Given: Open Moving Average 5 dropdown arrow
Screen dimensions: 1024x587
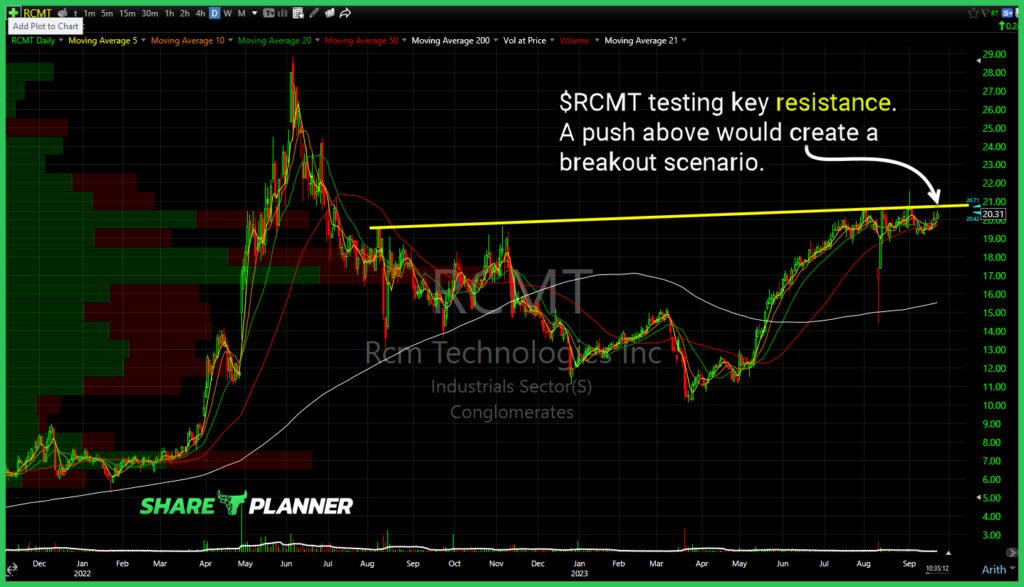Looking at the screenshot, I should coord(143,40).
